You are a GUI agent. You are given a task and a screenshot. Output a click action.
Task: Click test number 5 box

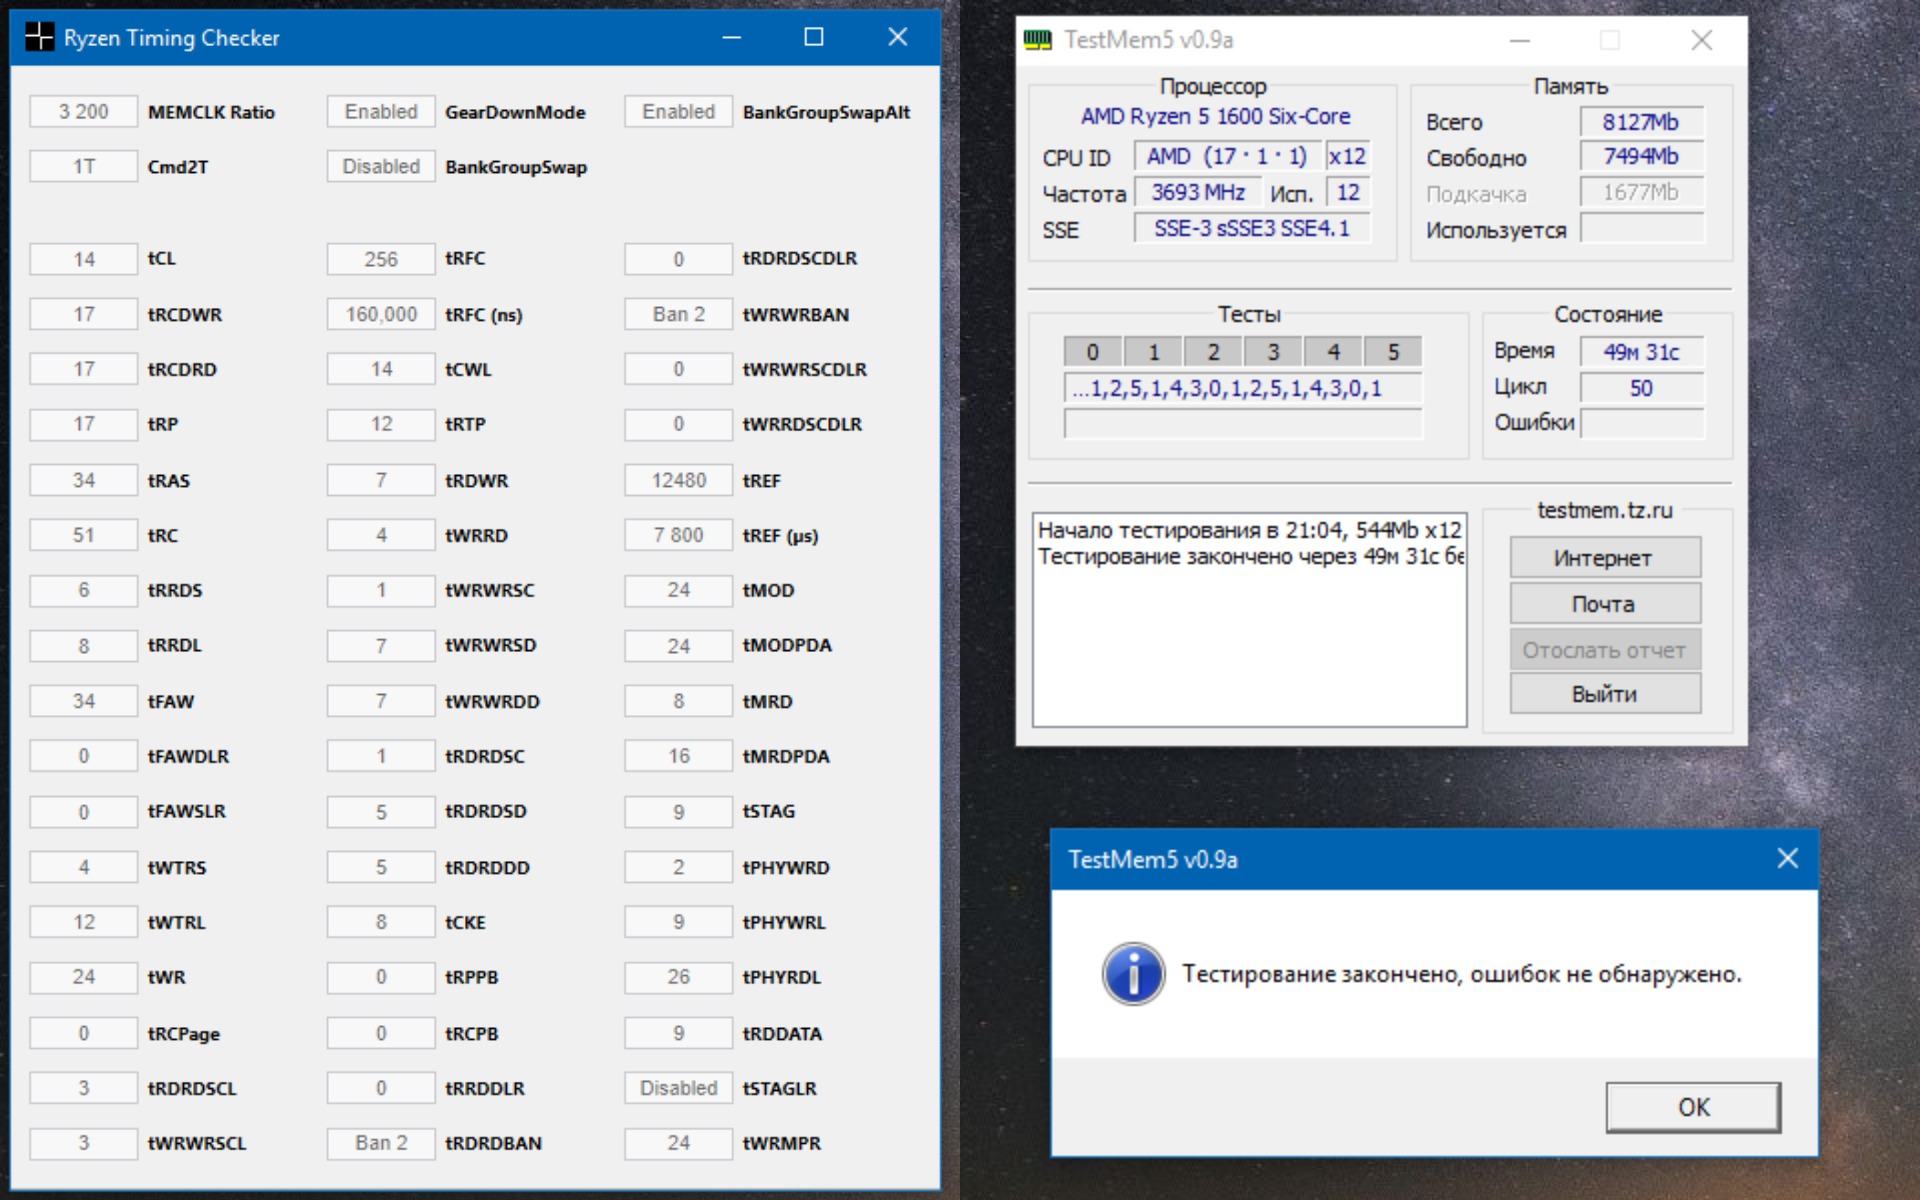click(x=1392, y=352)
